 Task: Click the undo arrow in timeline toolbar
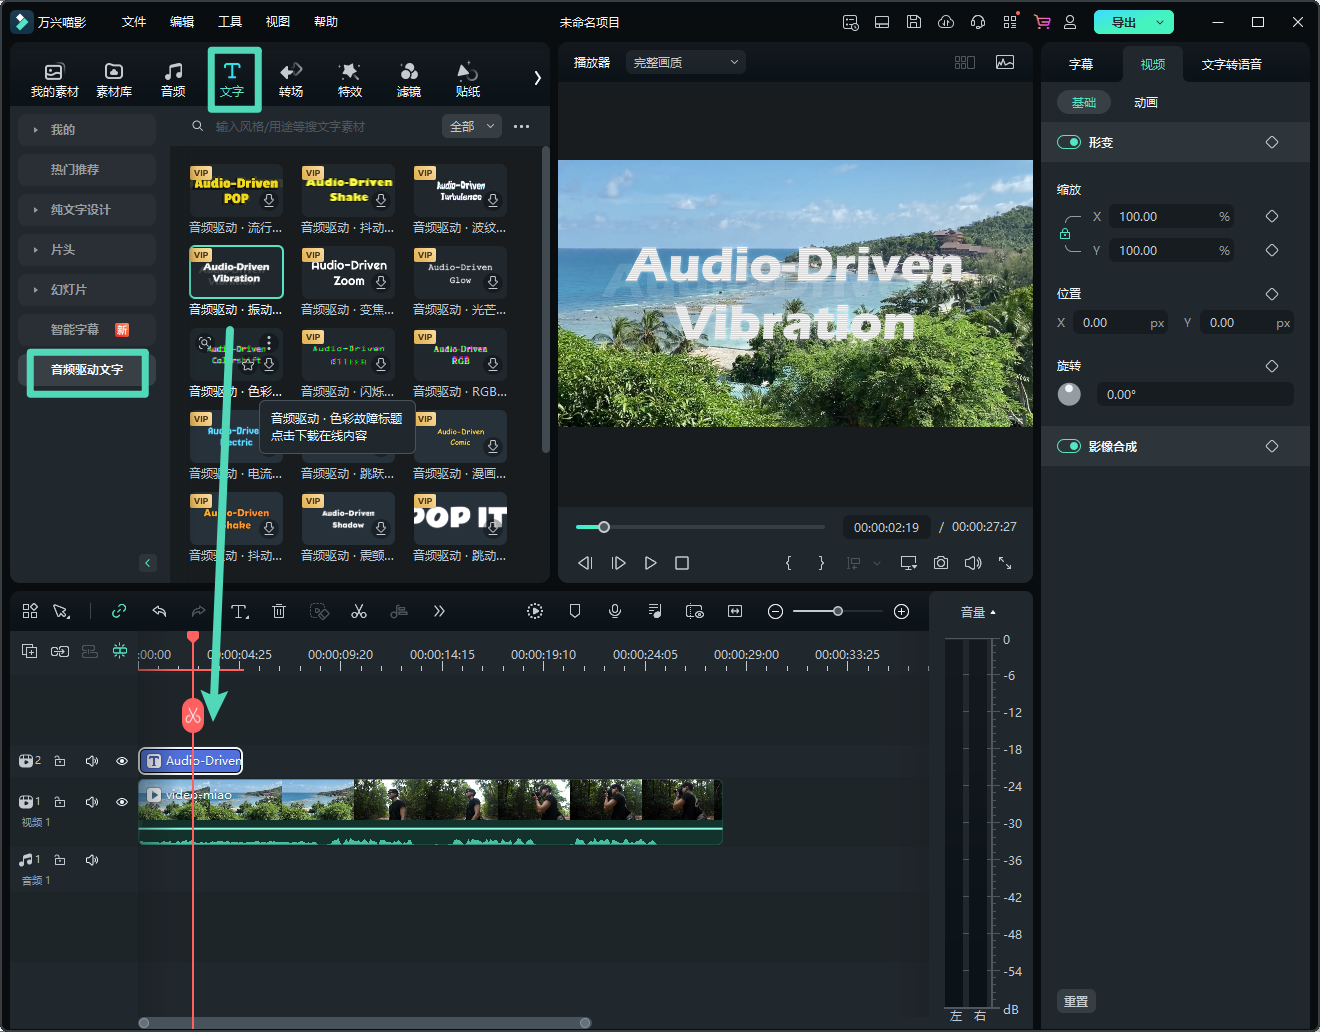159,611
